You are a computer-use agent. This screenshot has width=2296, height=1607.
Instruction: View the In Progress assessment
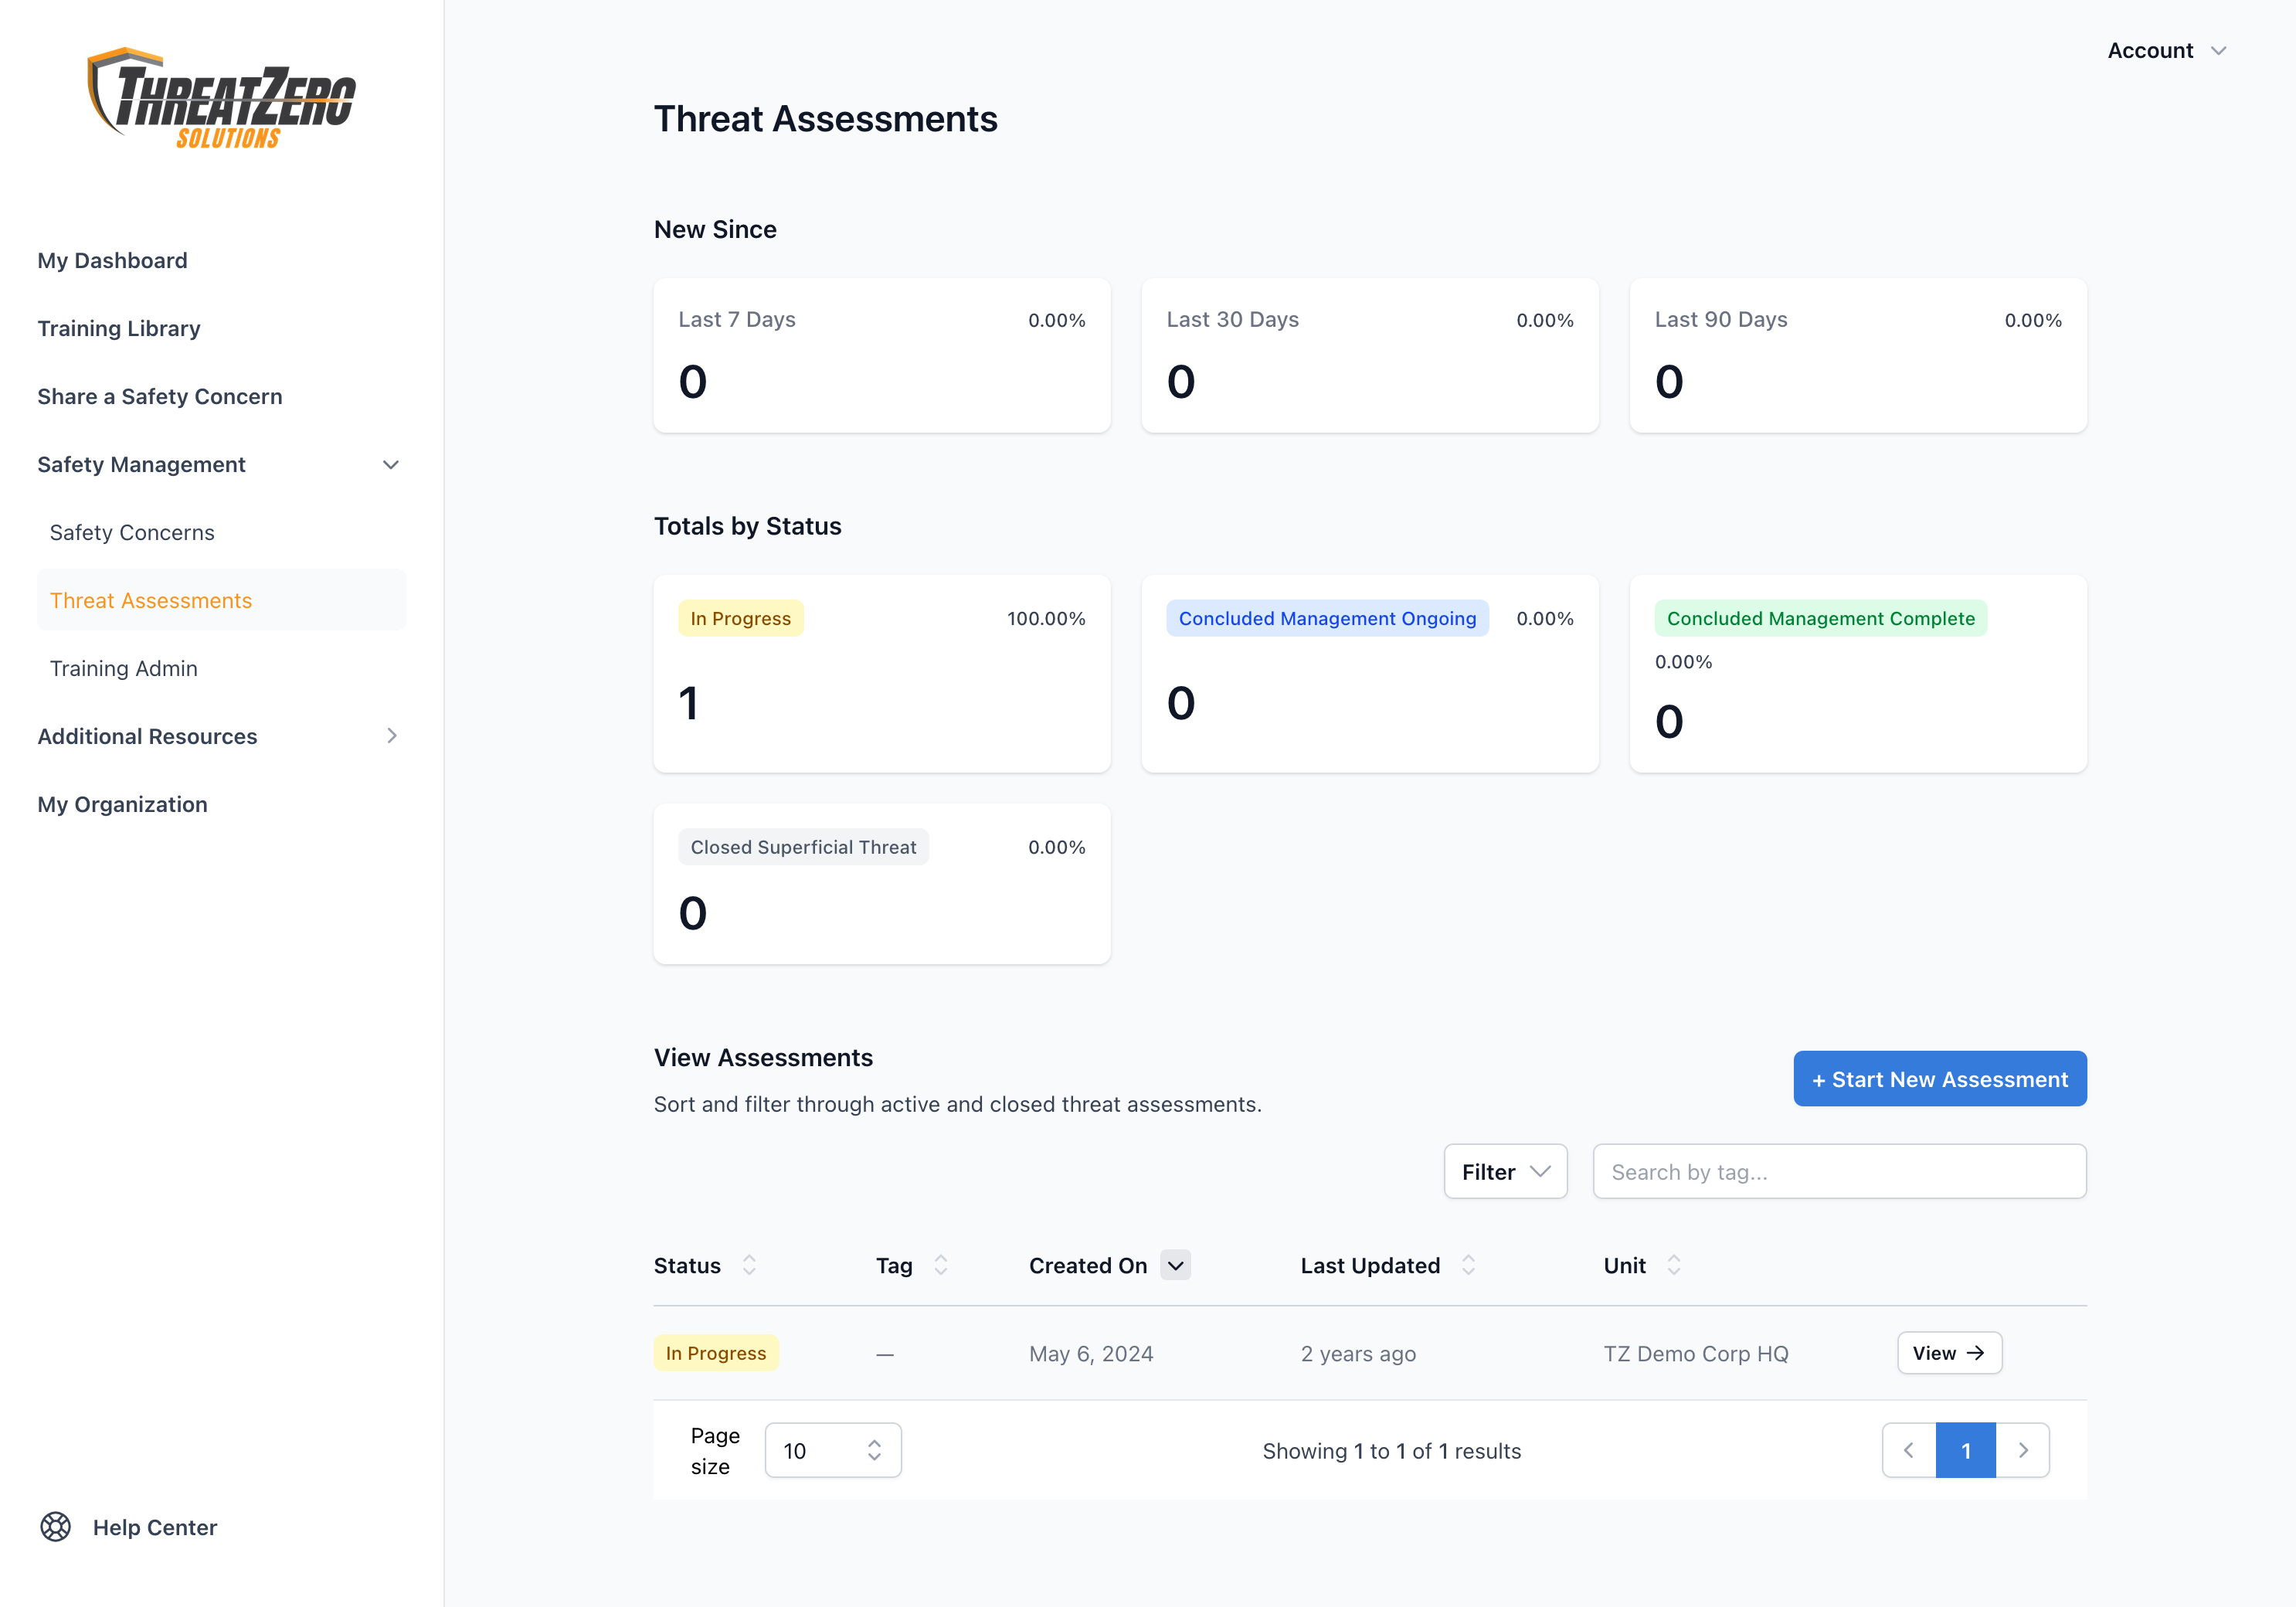point(1948,1353)
